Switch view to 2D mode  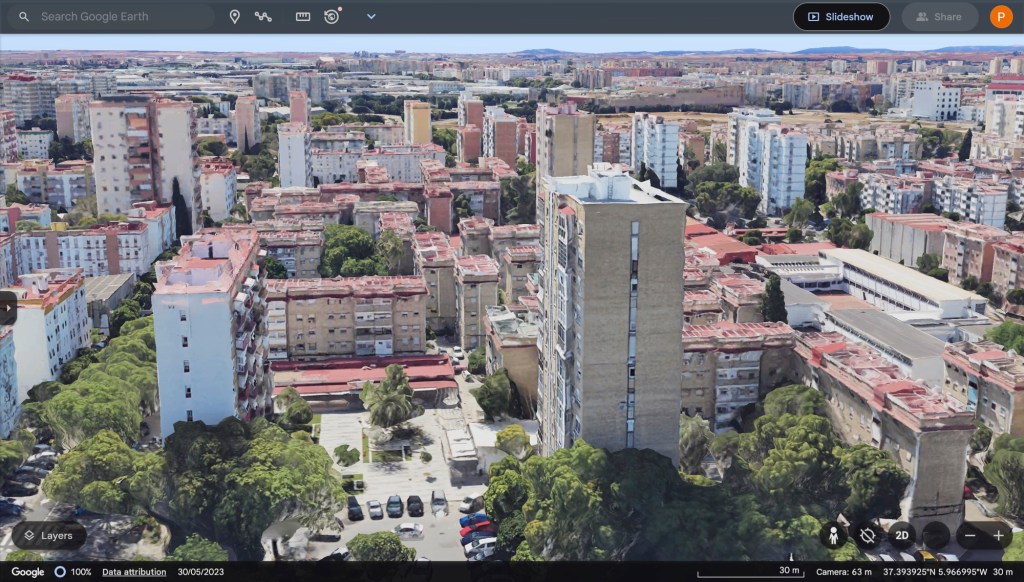[x=901, y=535]
